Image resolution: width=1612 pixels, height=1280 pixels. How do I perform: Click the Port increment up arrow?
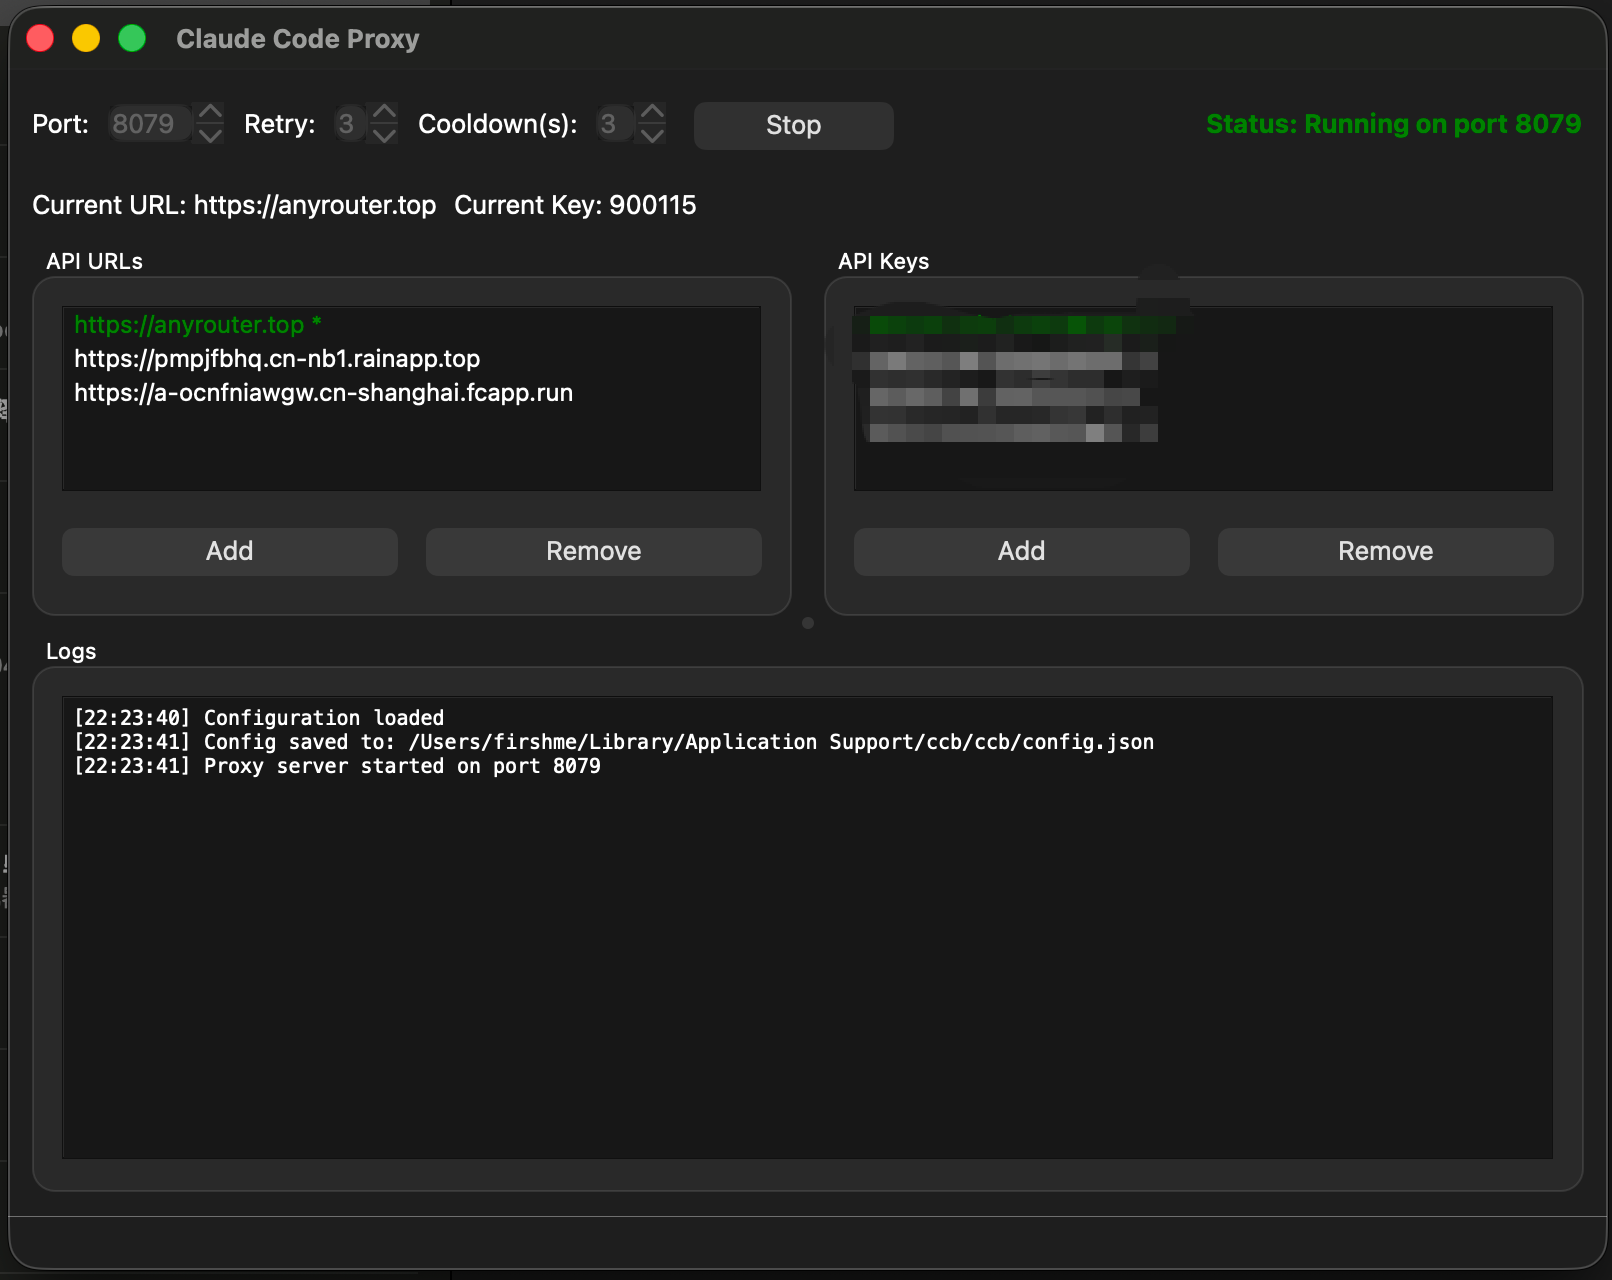pyautogui.click(x=210, y=112)
